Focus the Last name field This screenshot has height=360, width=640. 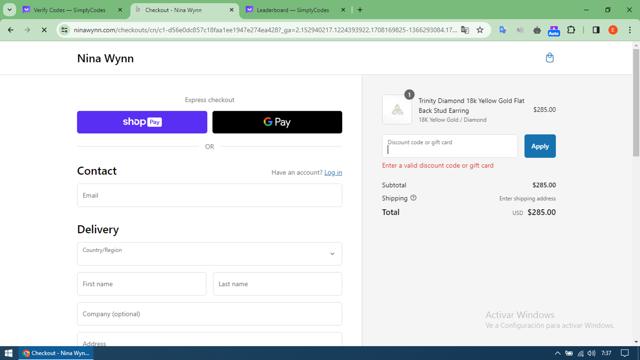(278, 284)
